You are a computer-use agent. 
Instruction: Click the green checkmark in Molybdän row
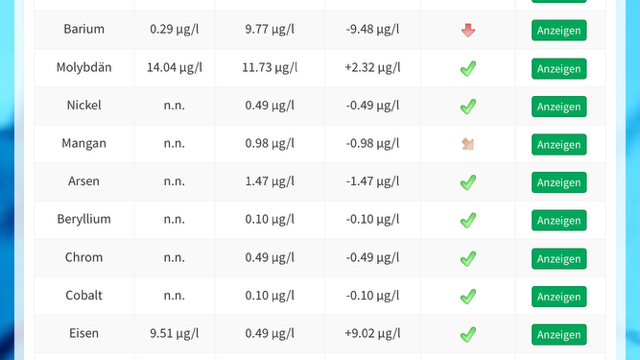[x=468, y=69]
